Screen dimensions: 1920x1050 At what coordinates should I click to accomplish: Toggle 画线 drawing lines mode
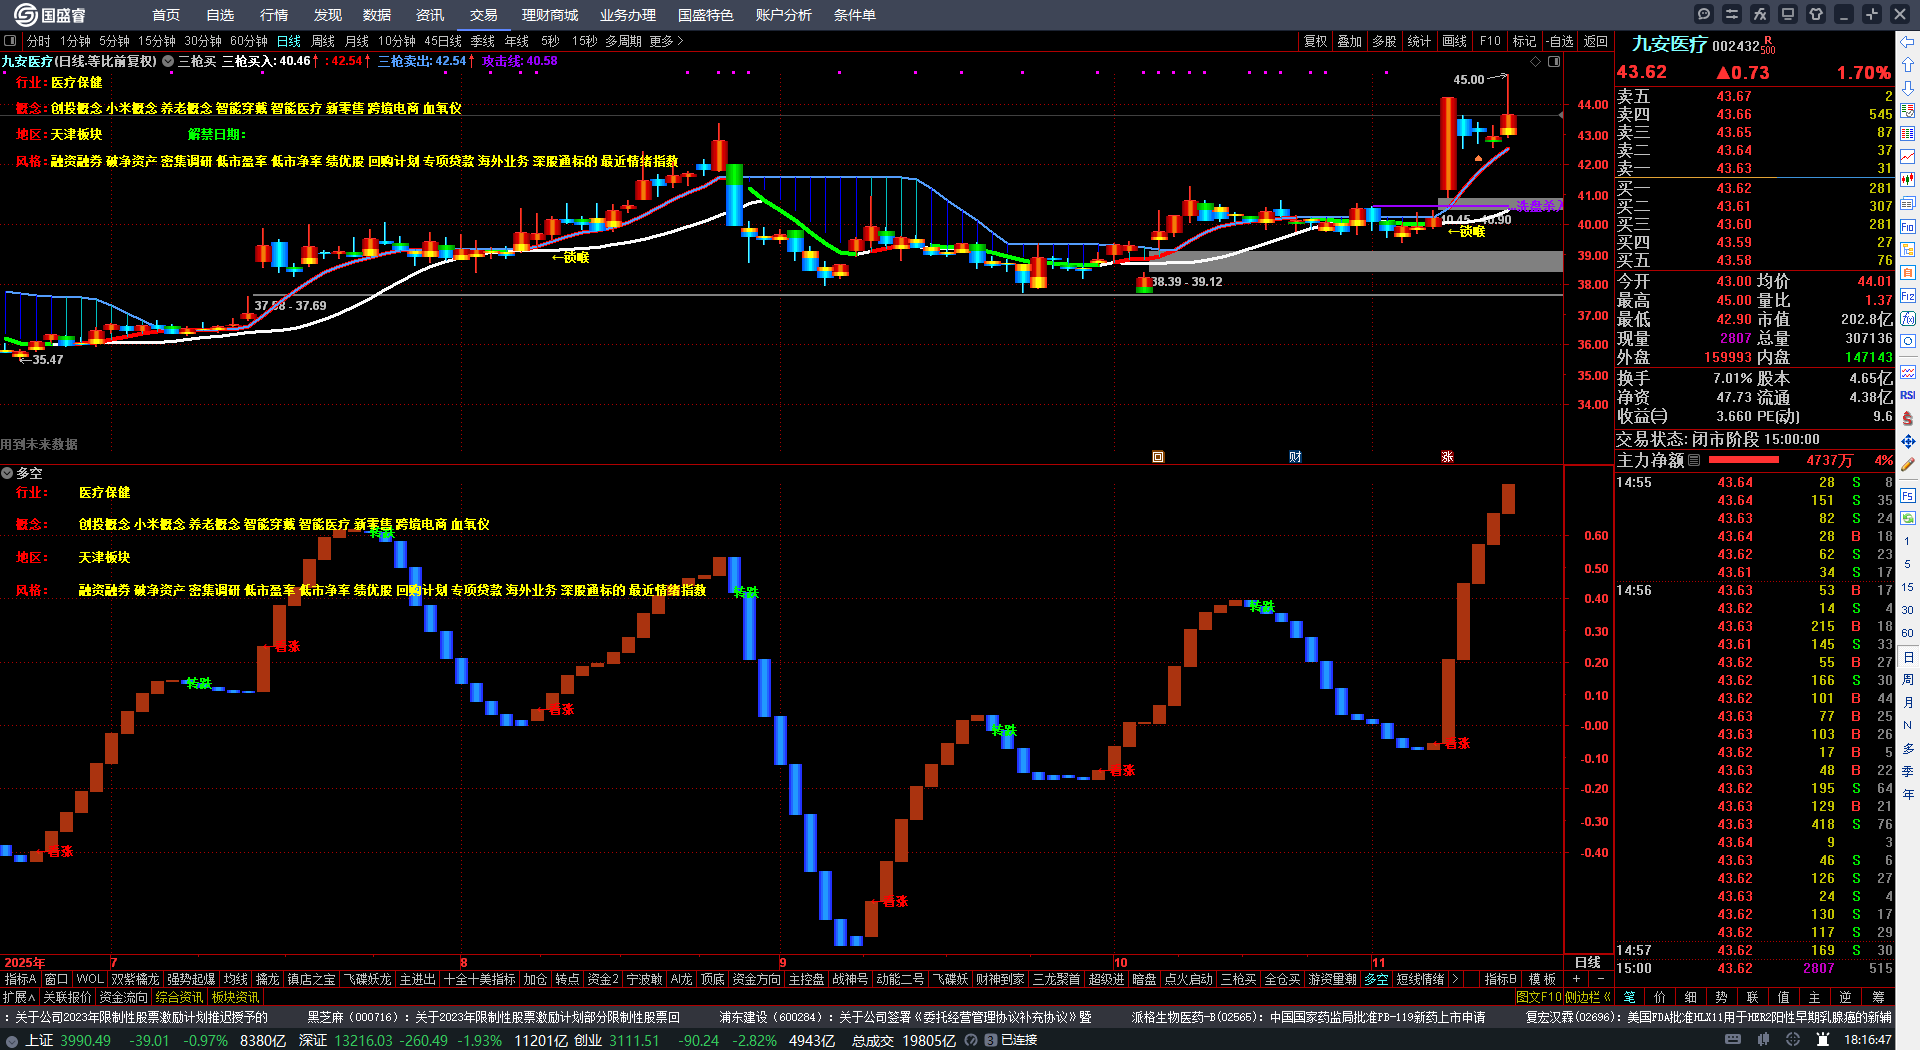[1454, 41]
